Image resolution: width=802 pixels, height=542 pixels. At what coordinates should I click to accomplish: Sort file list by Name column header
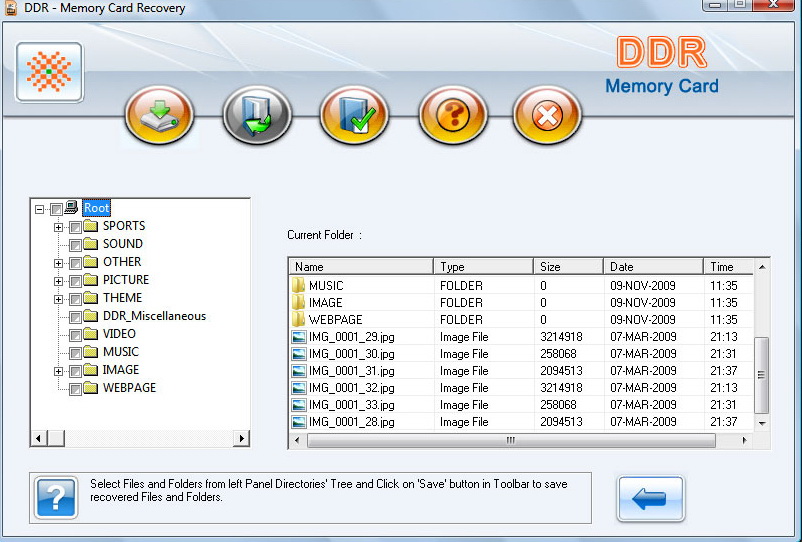tap(361, 267)
